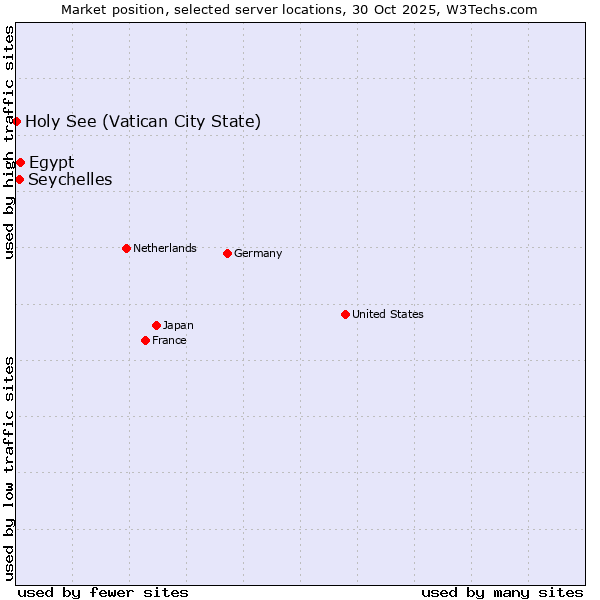This screenshot has width=600, height=600.
Task: Click the 'used by many sites' axis label
Action: (502, 592)
